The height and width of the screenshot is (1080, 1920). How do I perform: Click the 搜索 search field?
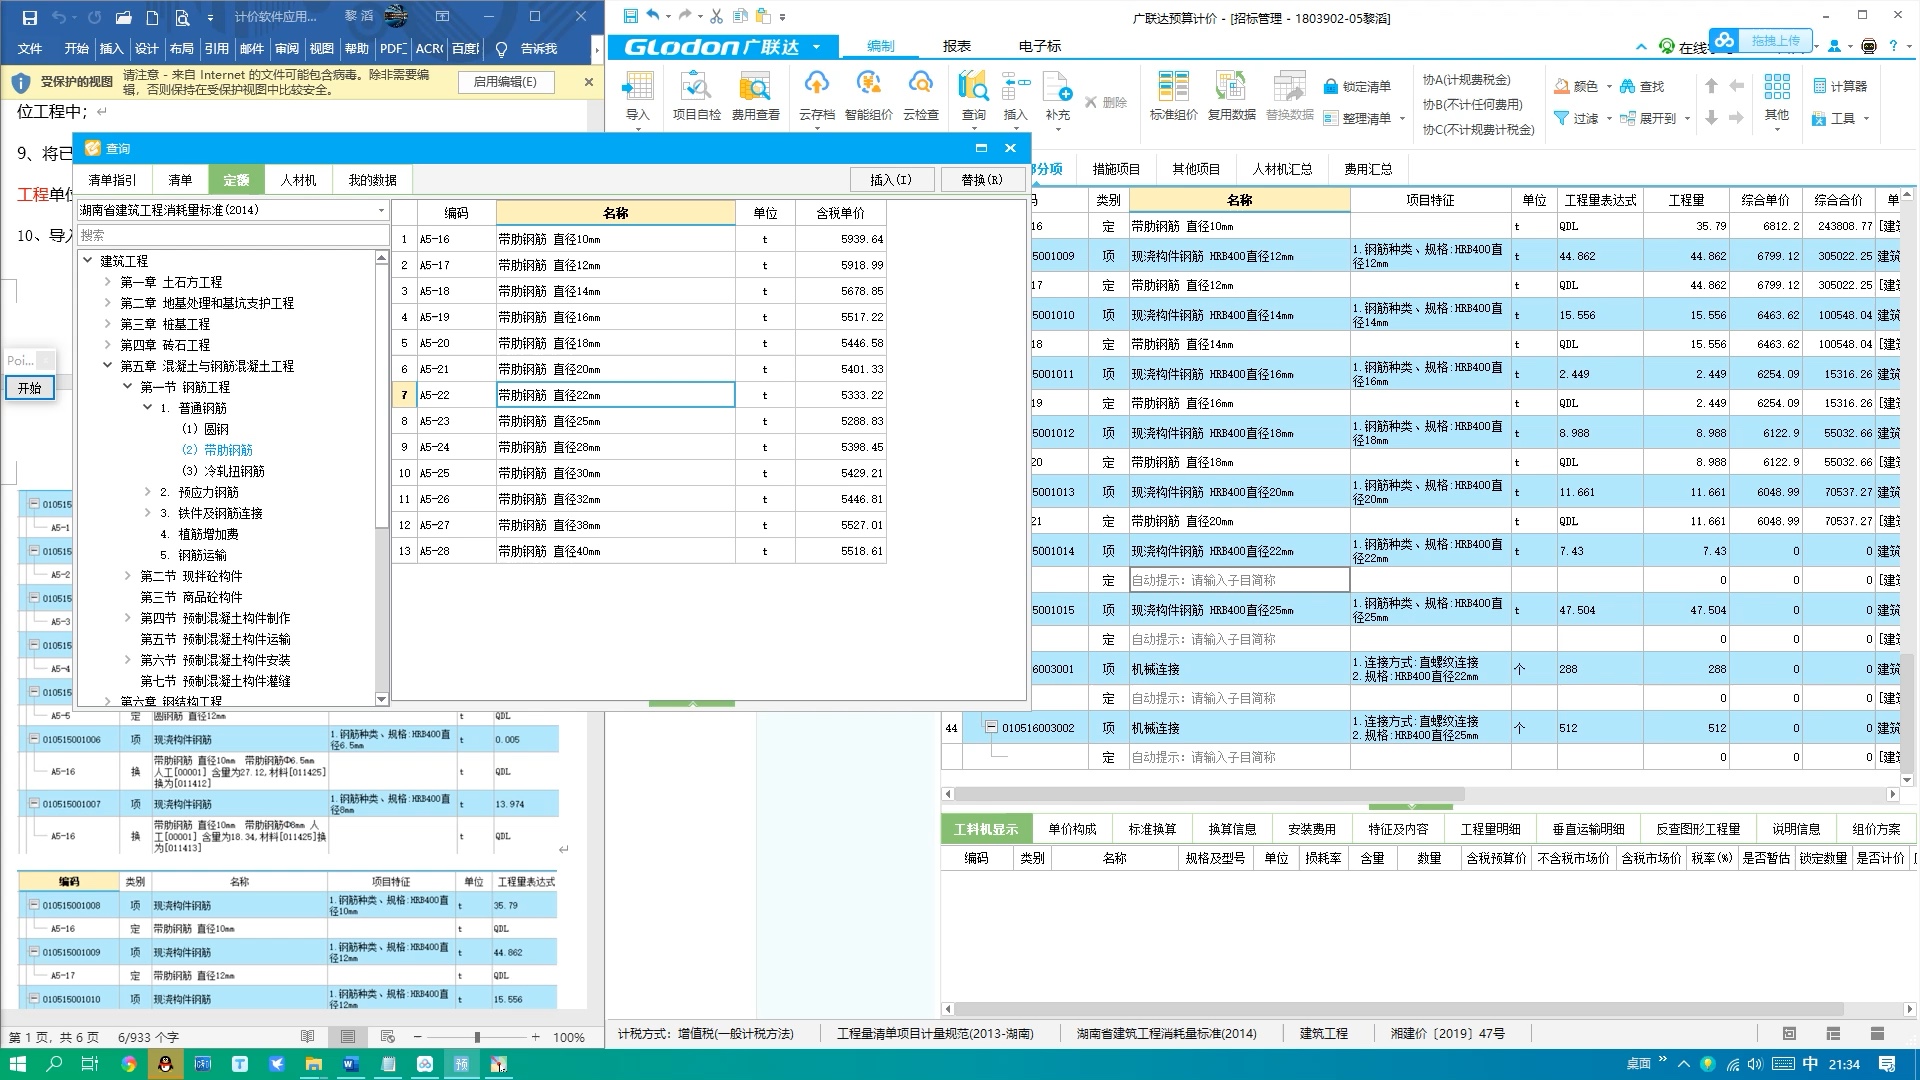233,235
